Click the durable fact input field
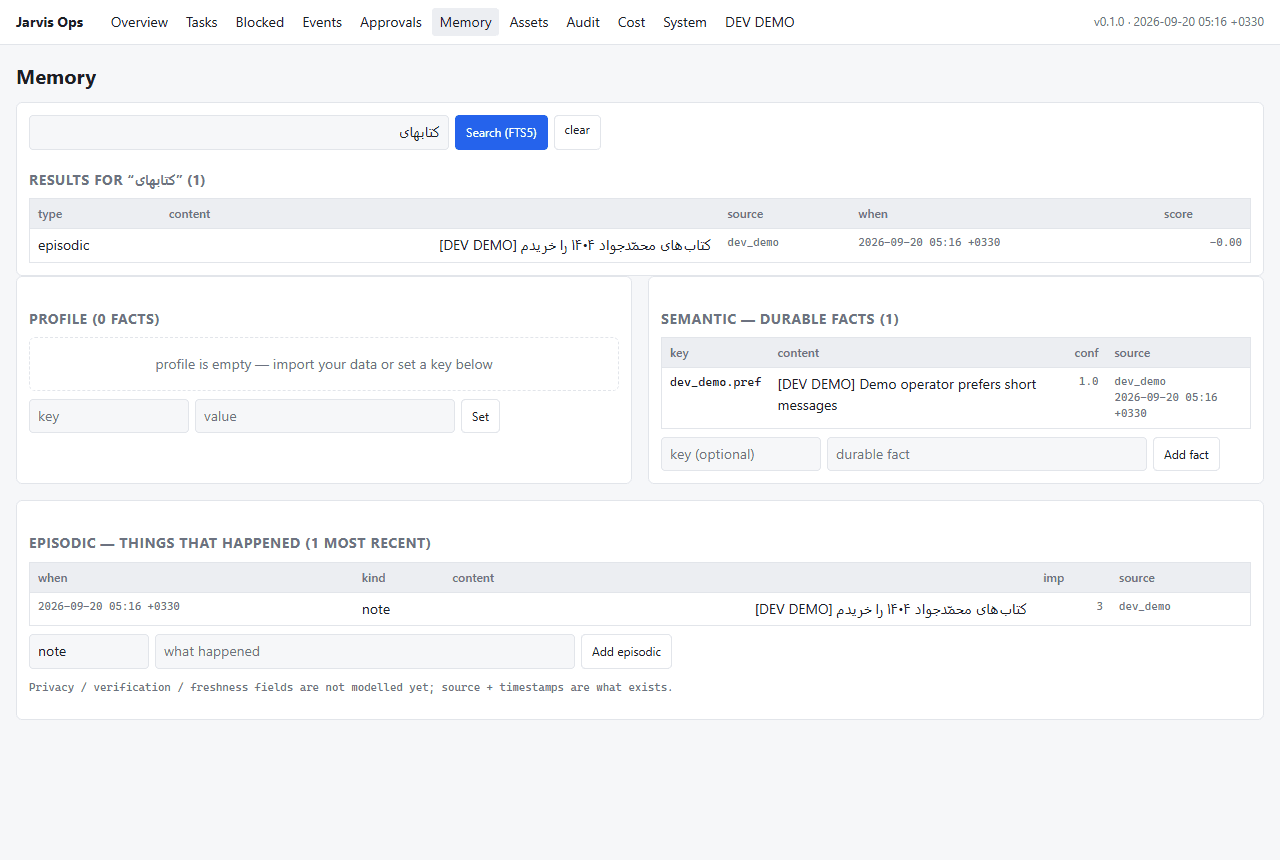1280x860 pixels. tap(987, 454)
